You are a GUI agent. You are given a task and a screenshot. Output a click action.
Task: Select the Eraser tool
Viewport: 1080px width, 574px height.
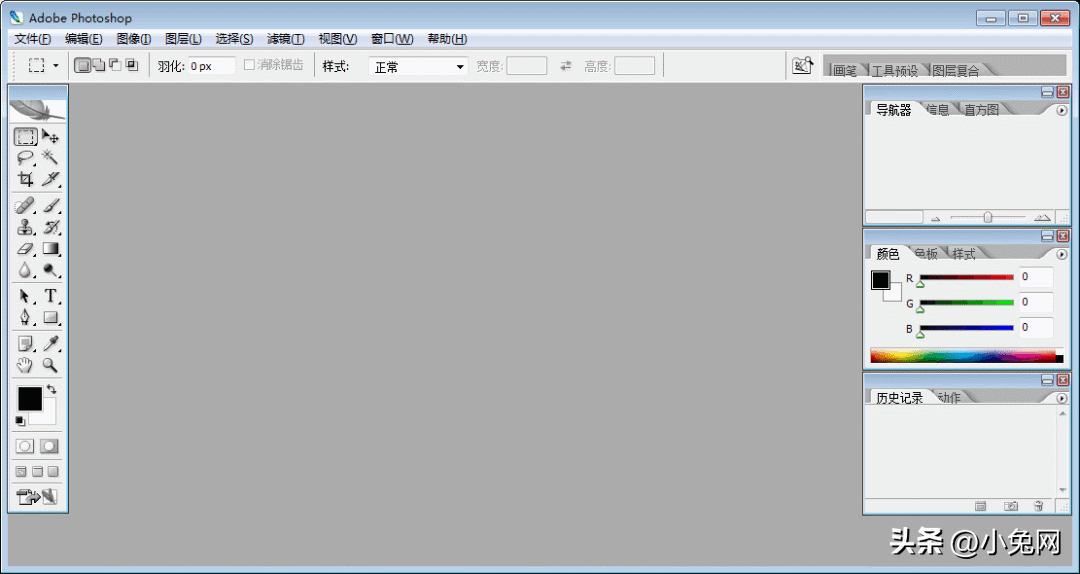[x=25, y=248]
